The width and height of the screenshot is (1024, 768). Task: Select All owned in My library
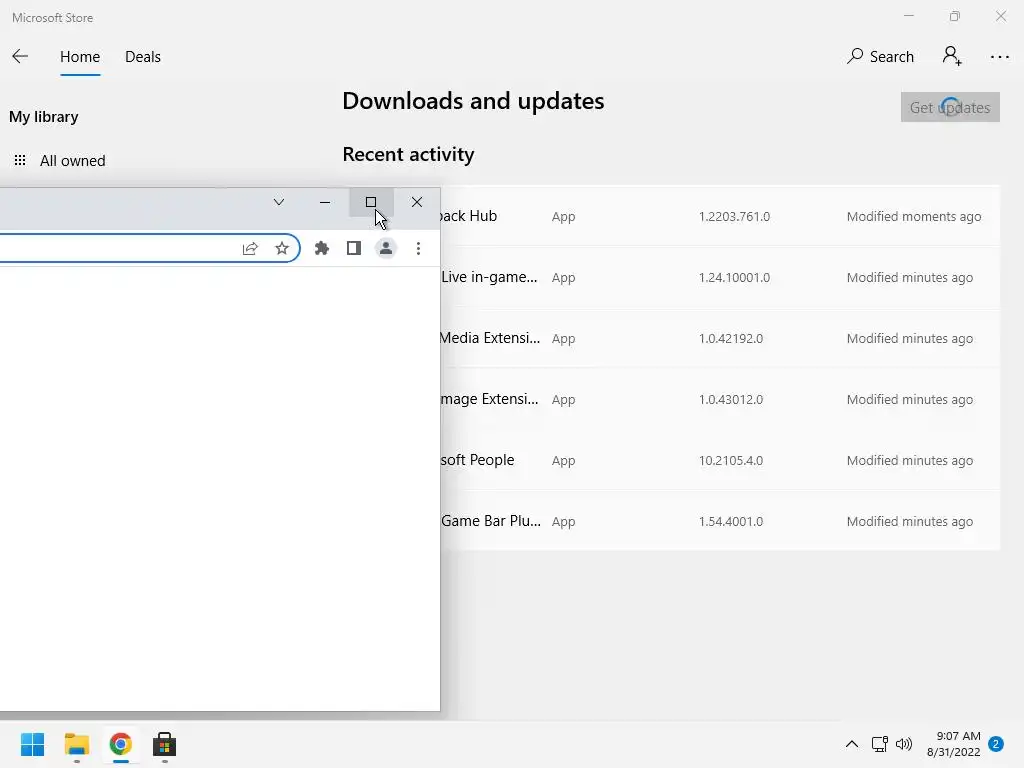[x=59, y=161]
